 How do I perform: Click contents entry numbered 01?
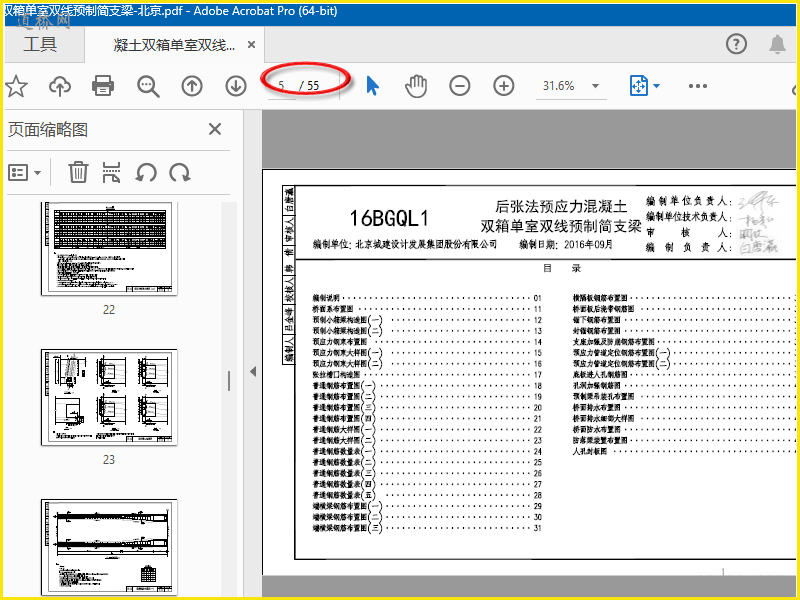tap(427, 298)
